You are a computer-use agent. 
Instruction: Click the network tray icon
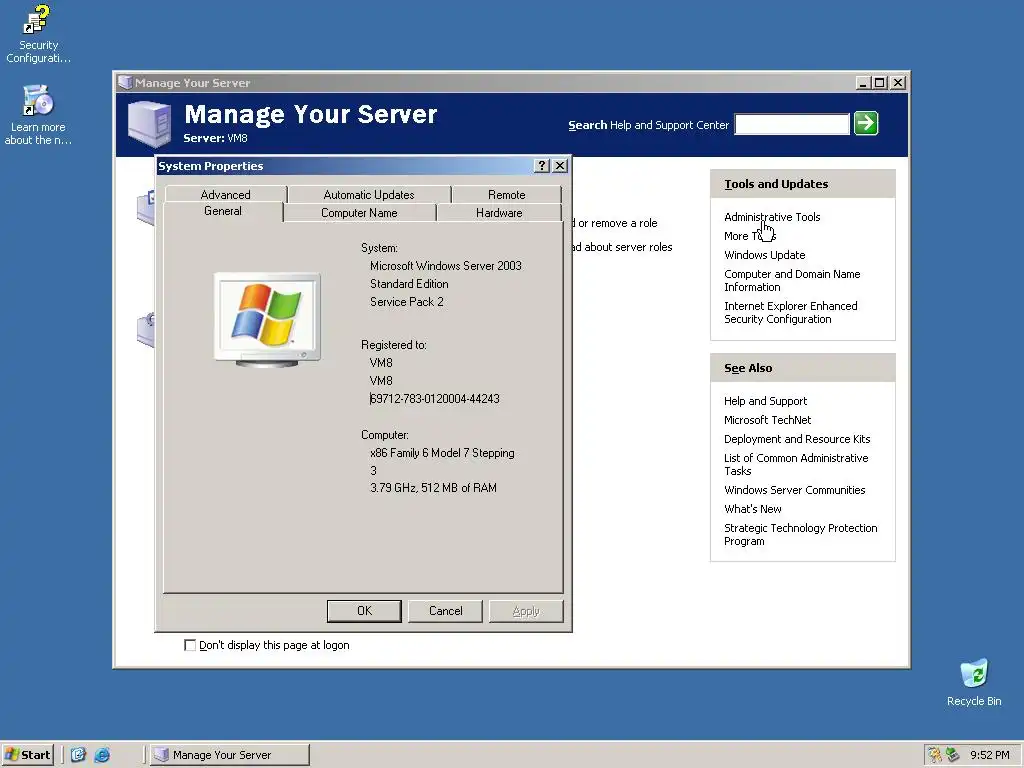pos(953,755)
